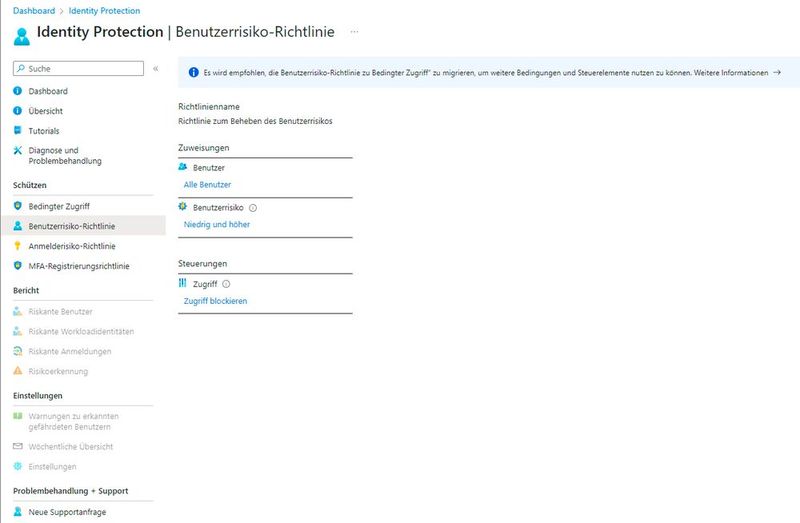800x523 pixels.
Task: Open Riskante Benutzer report
Action: pos(61,311)
